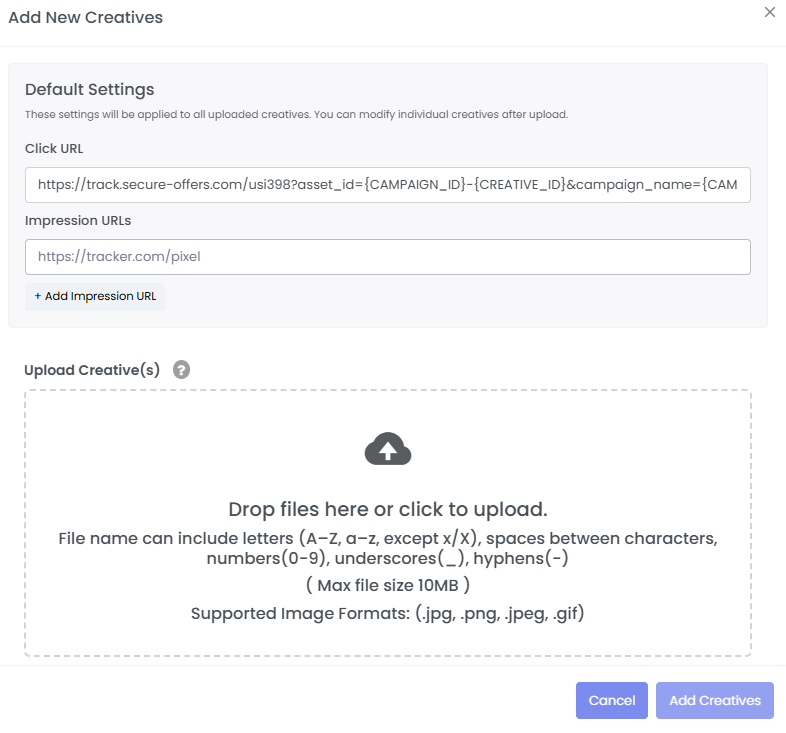
Task: Click the Default Settings heading
Action: point(90,90)
